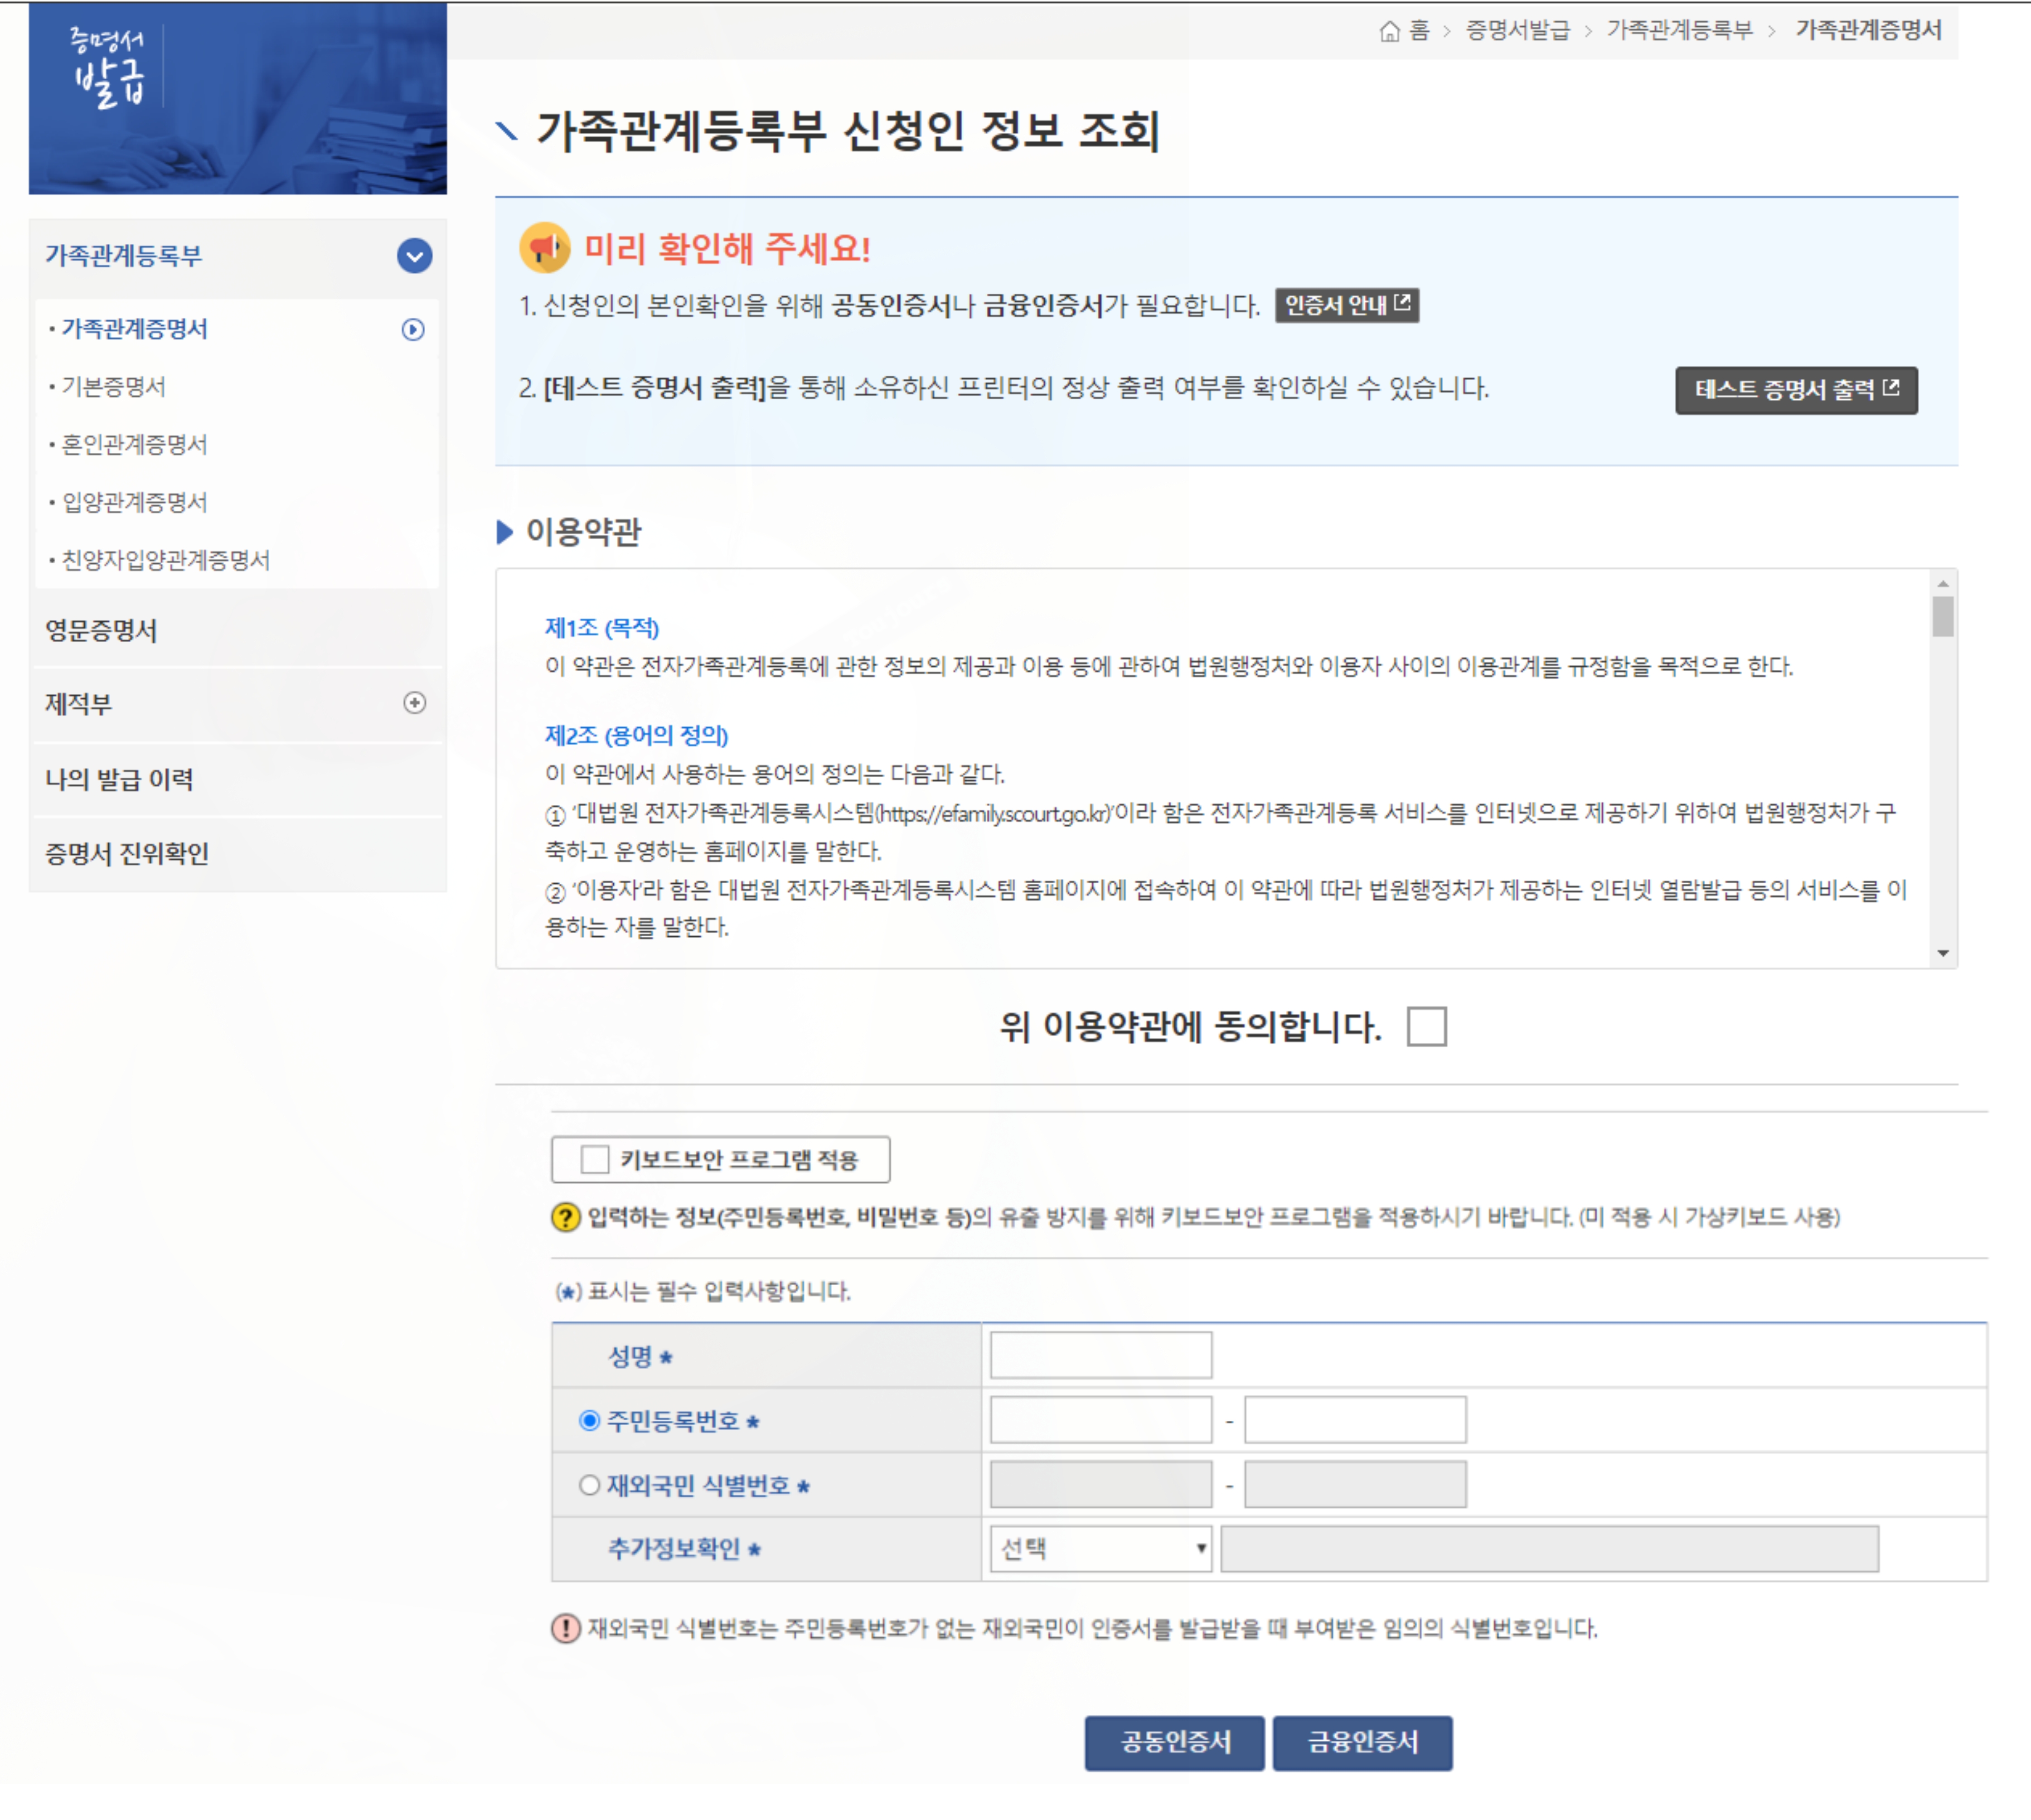Open 영문증명서 sidebar menu
The image size is (2031, 1820).
tap(101, 630)
